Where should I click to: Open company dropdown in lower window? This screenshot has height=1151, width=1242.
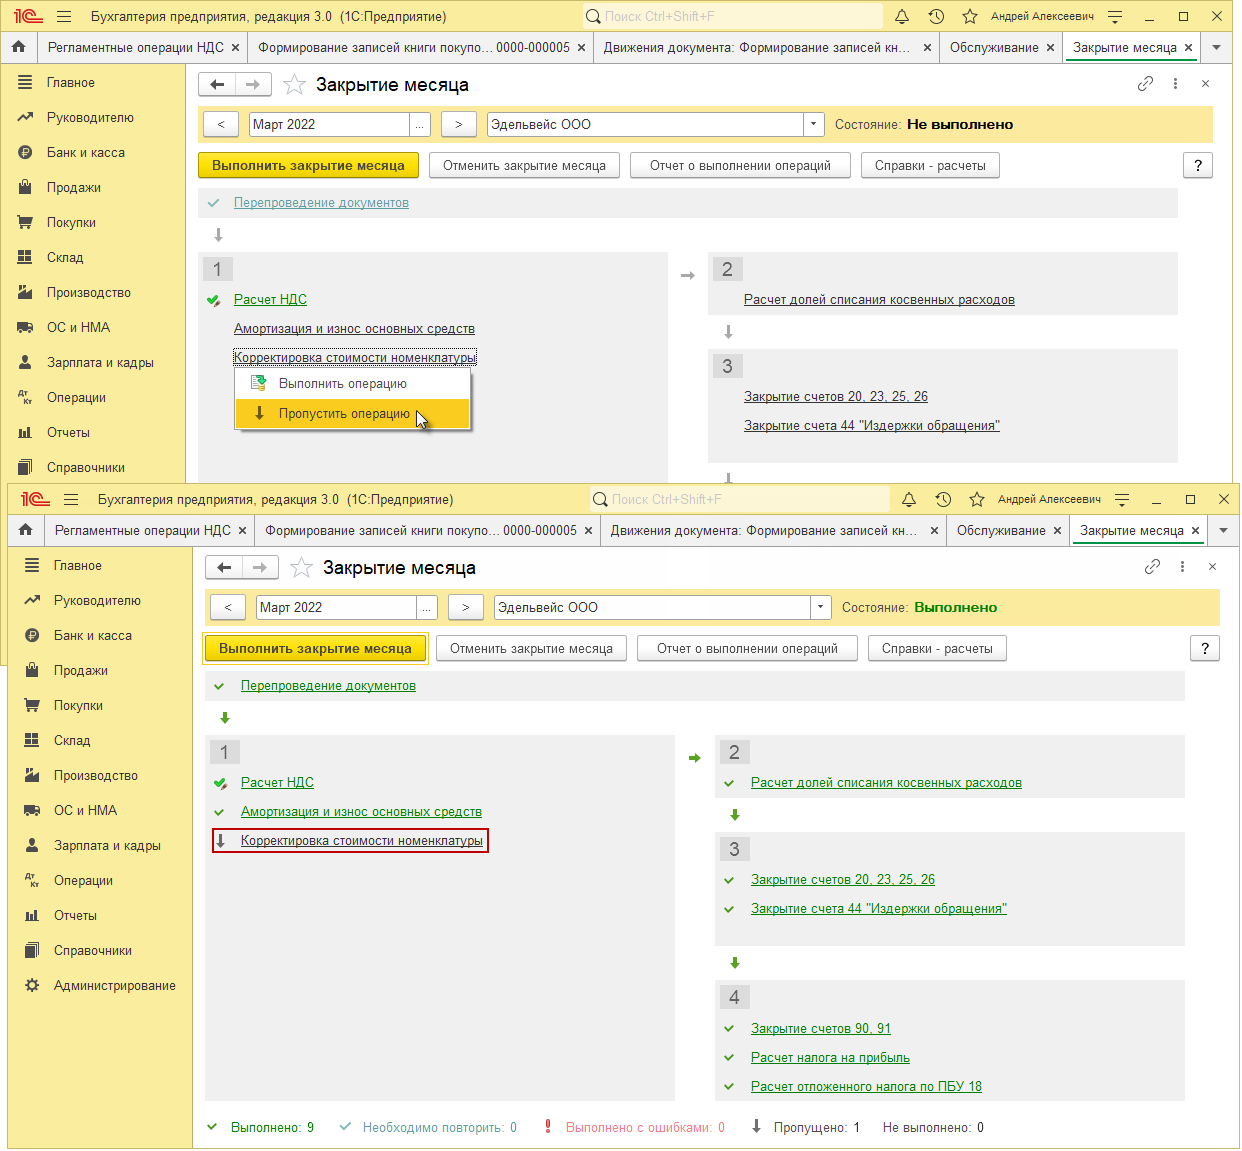(820, 607)
